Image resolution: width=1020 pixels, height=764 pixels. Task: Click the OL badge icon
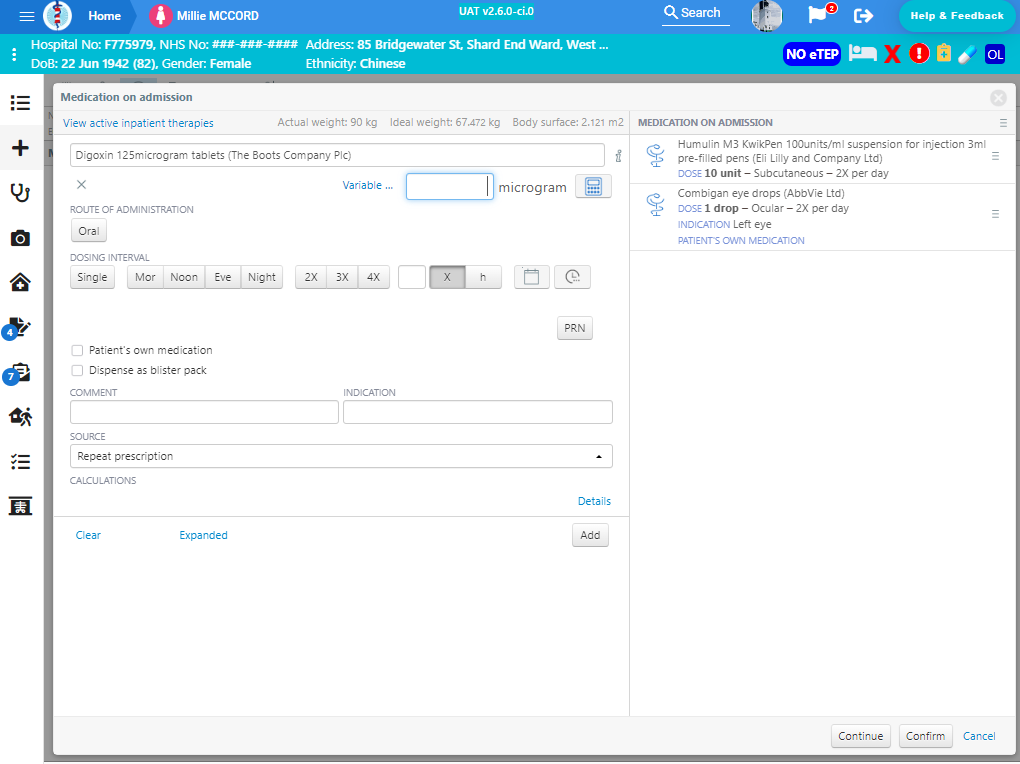pos(995,54)
